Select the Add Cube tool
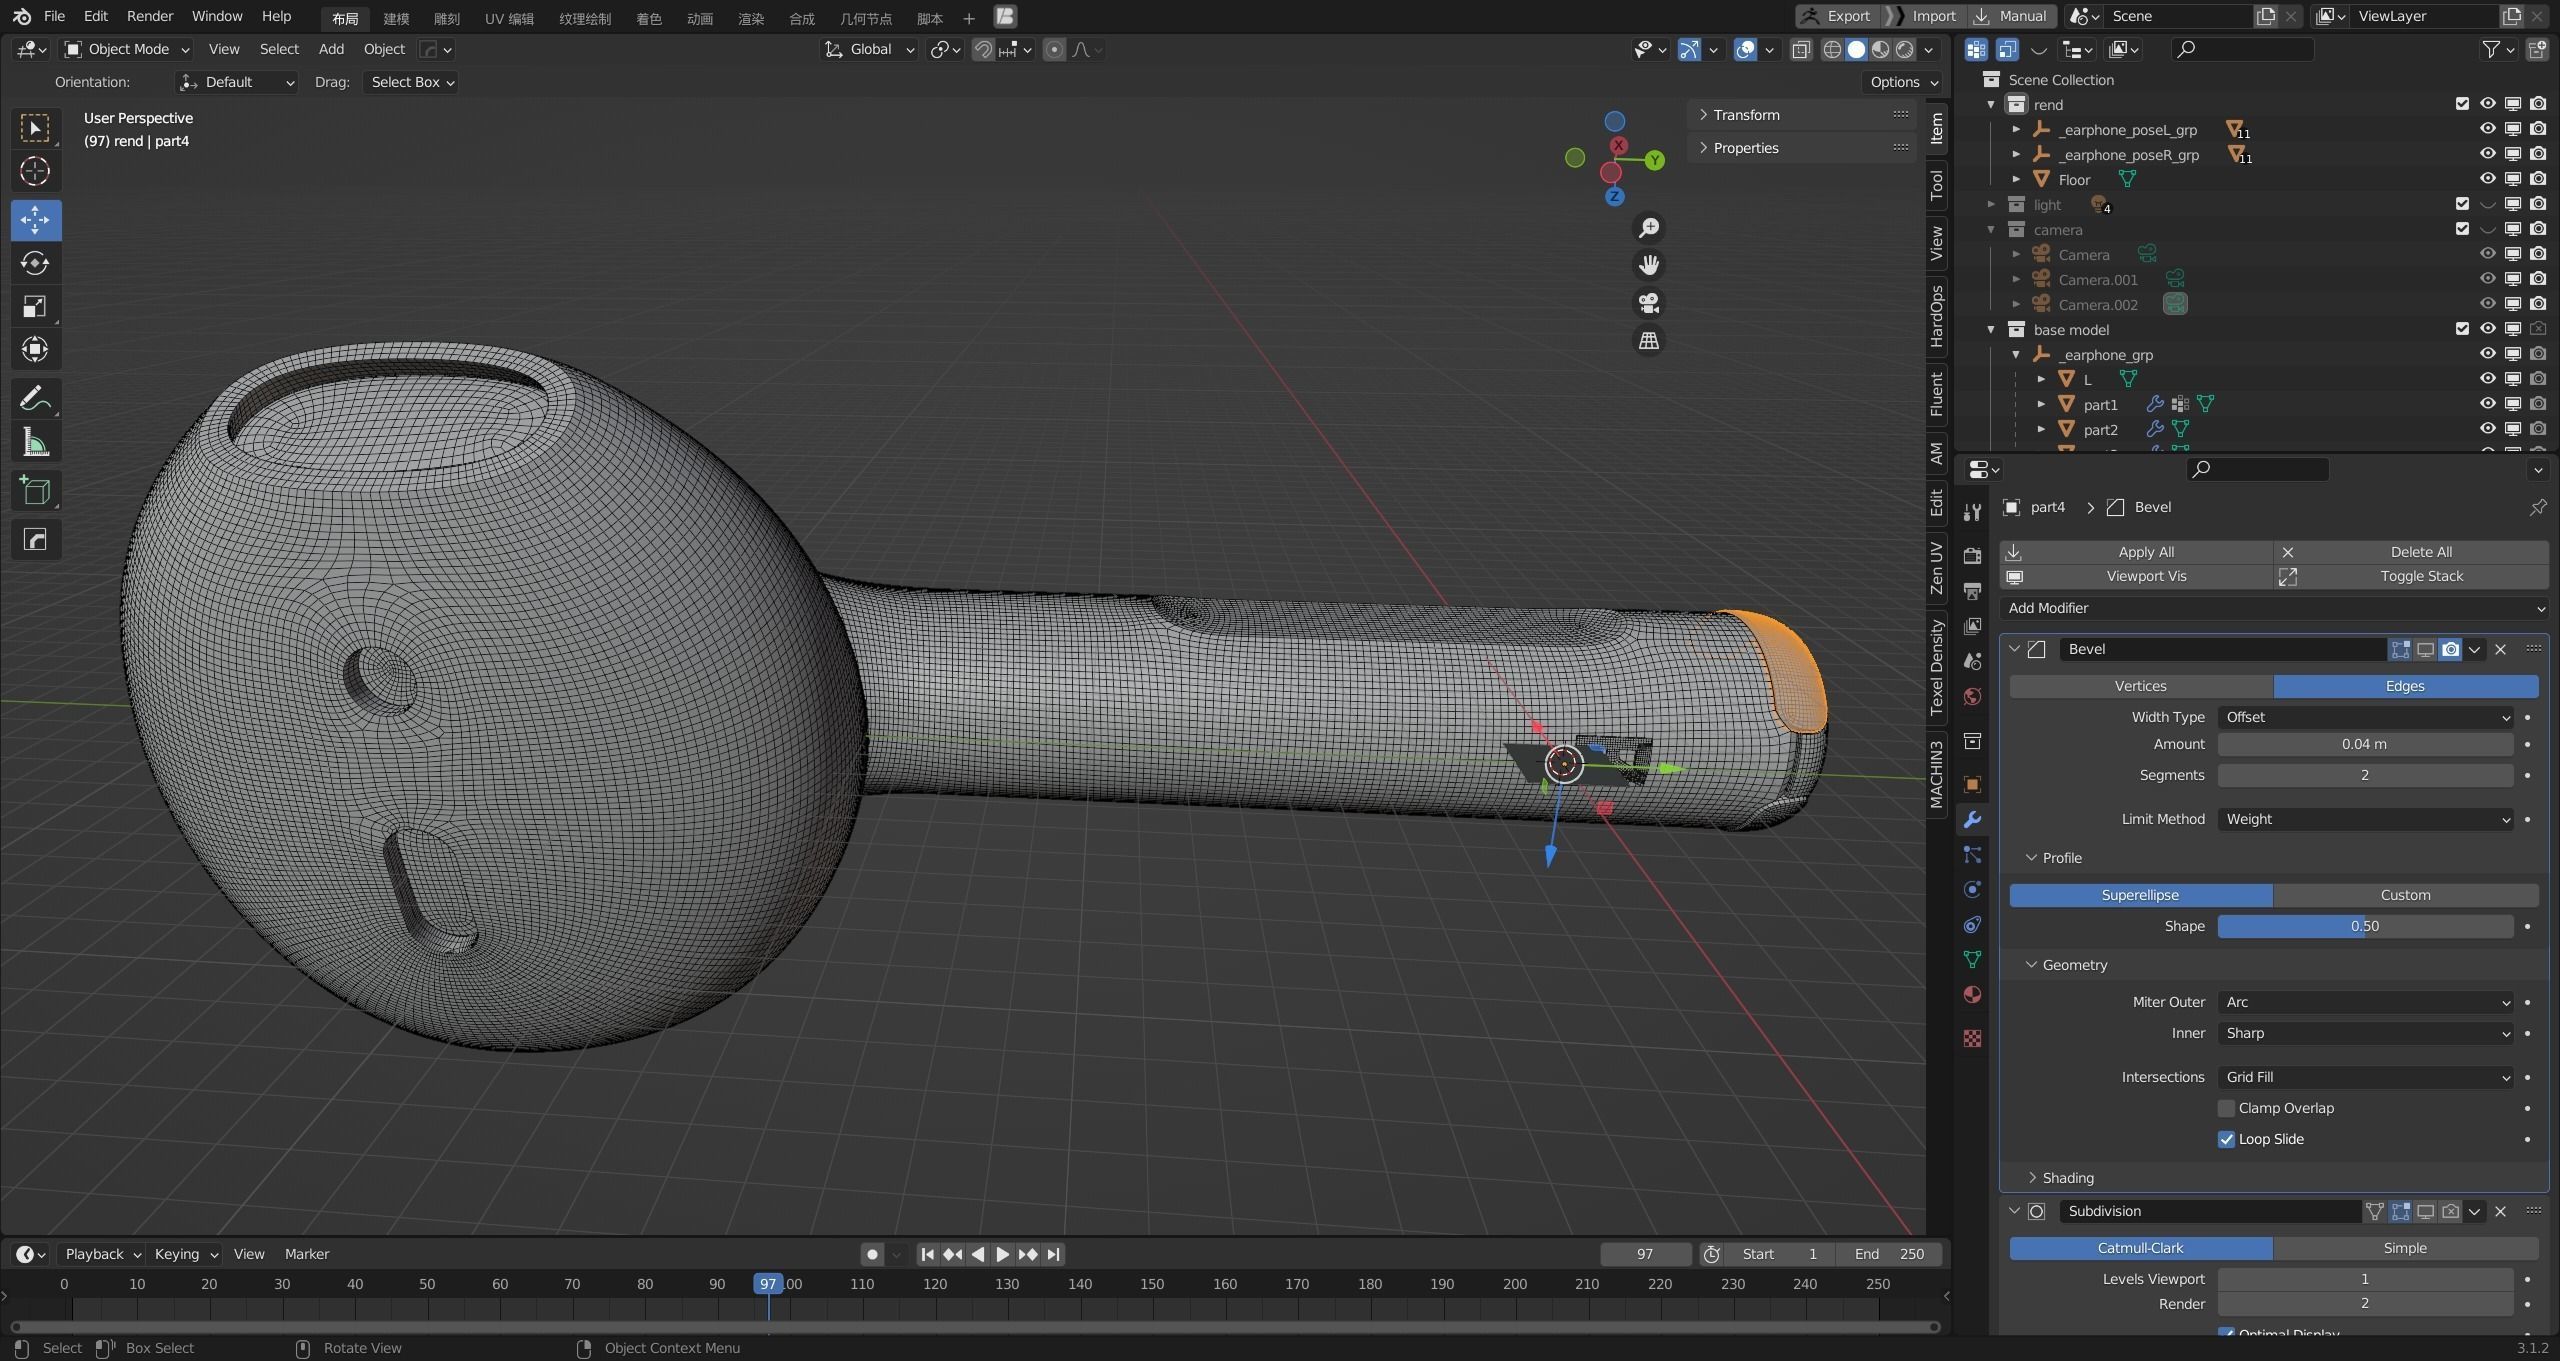The height and width of the screenshot is (1361, 2560). pos(35,491)
